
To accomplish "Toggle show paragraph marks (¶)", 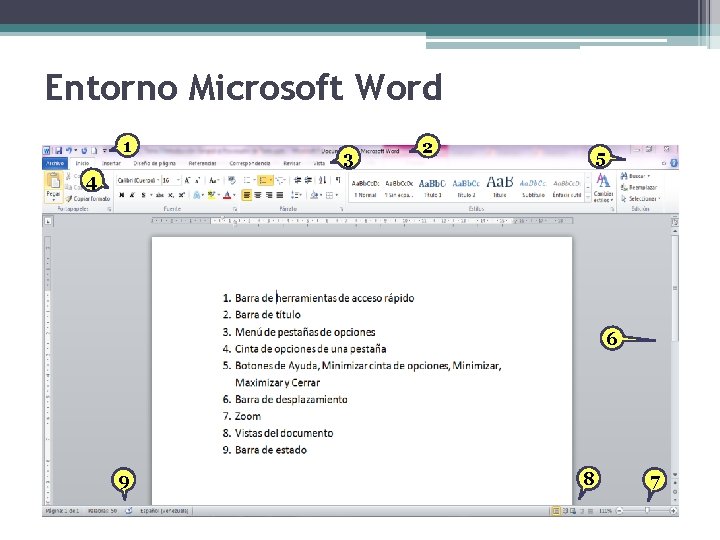I will (x=338, y=180).
